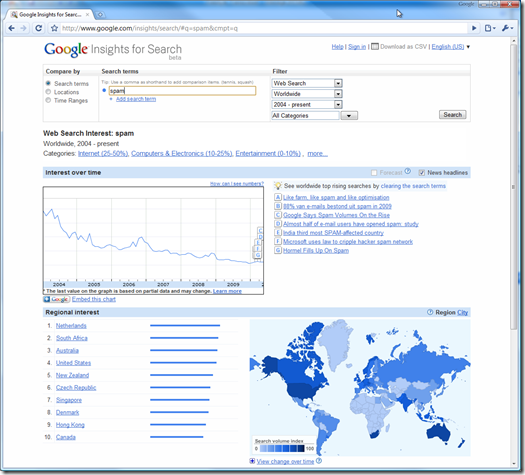The width and height of the screenshot is (525, 475).
Task: Open the South Africa region link
Action: (x=72, y=338)
